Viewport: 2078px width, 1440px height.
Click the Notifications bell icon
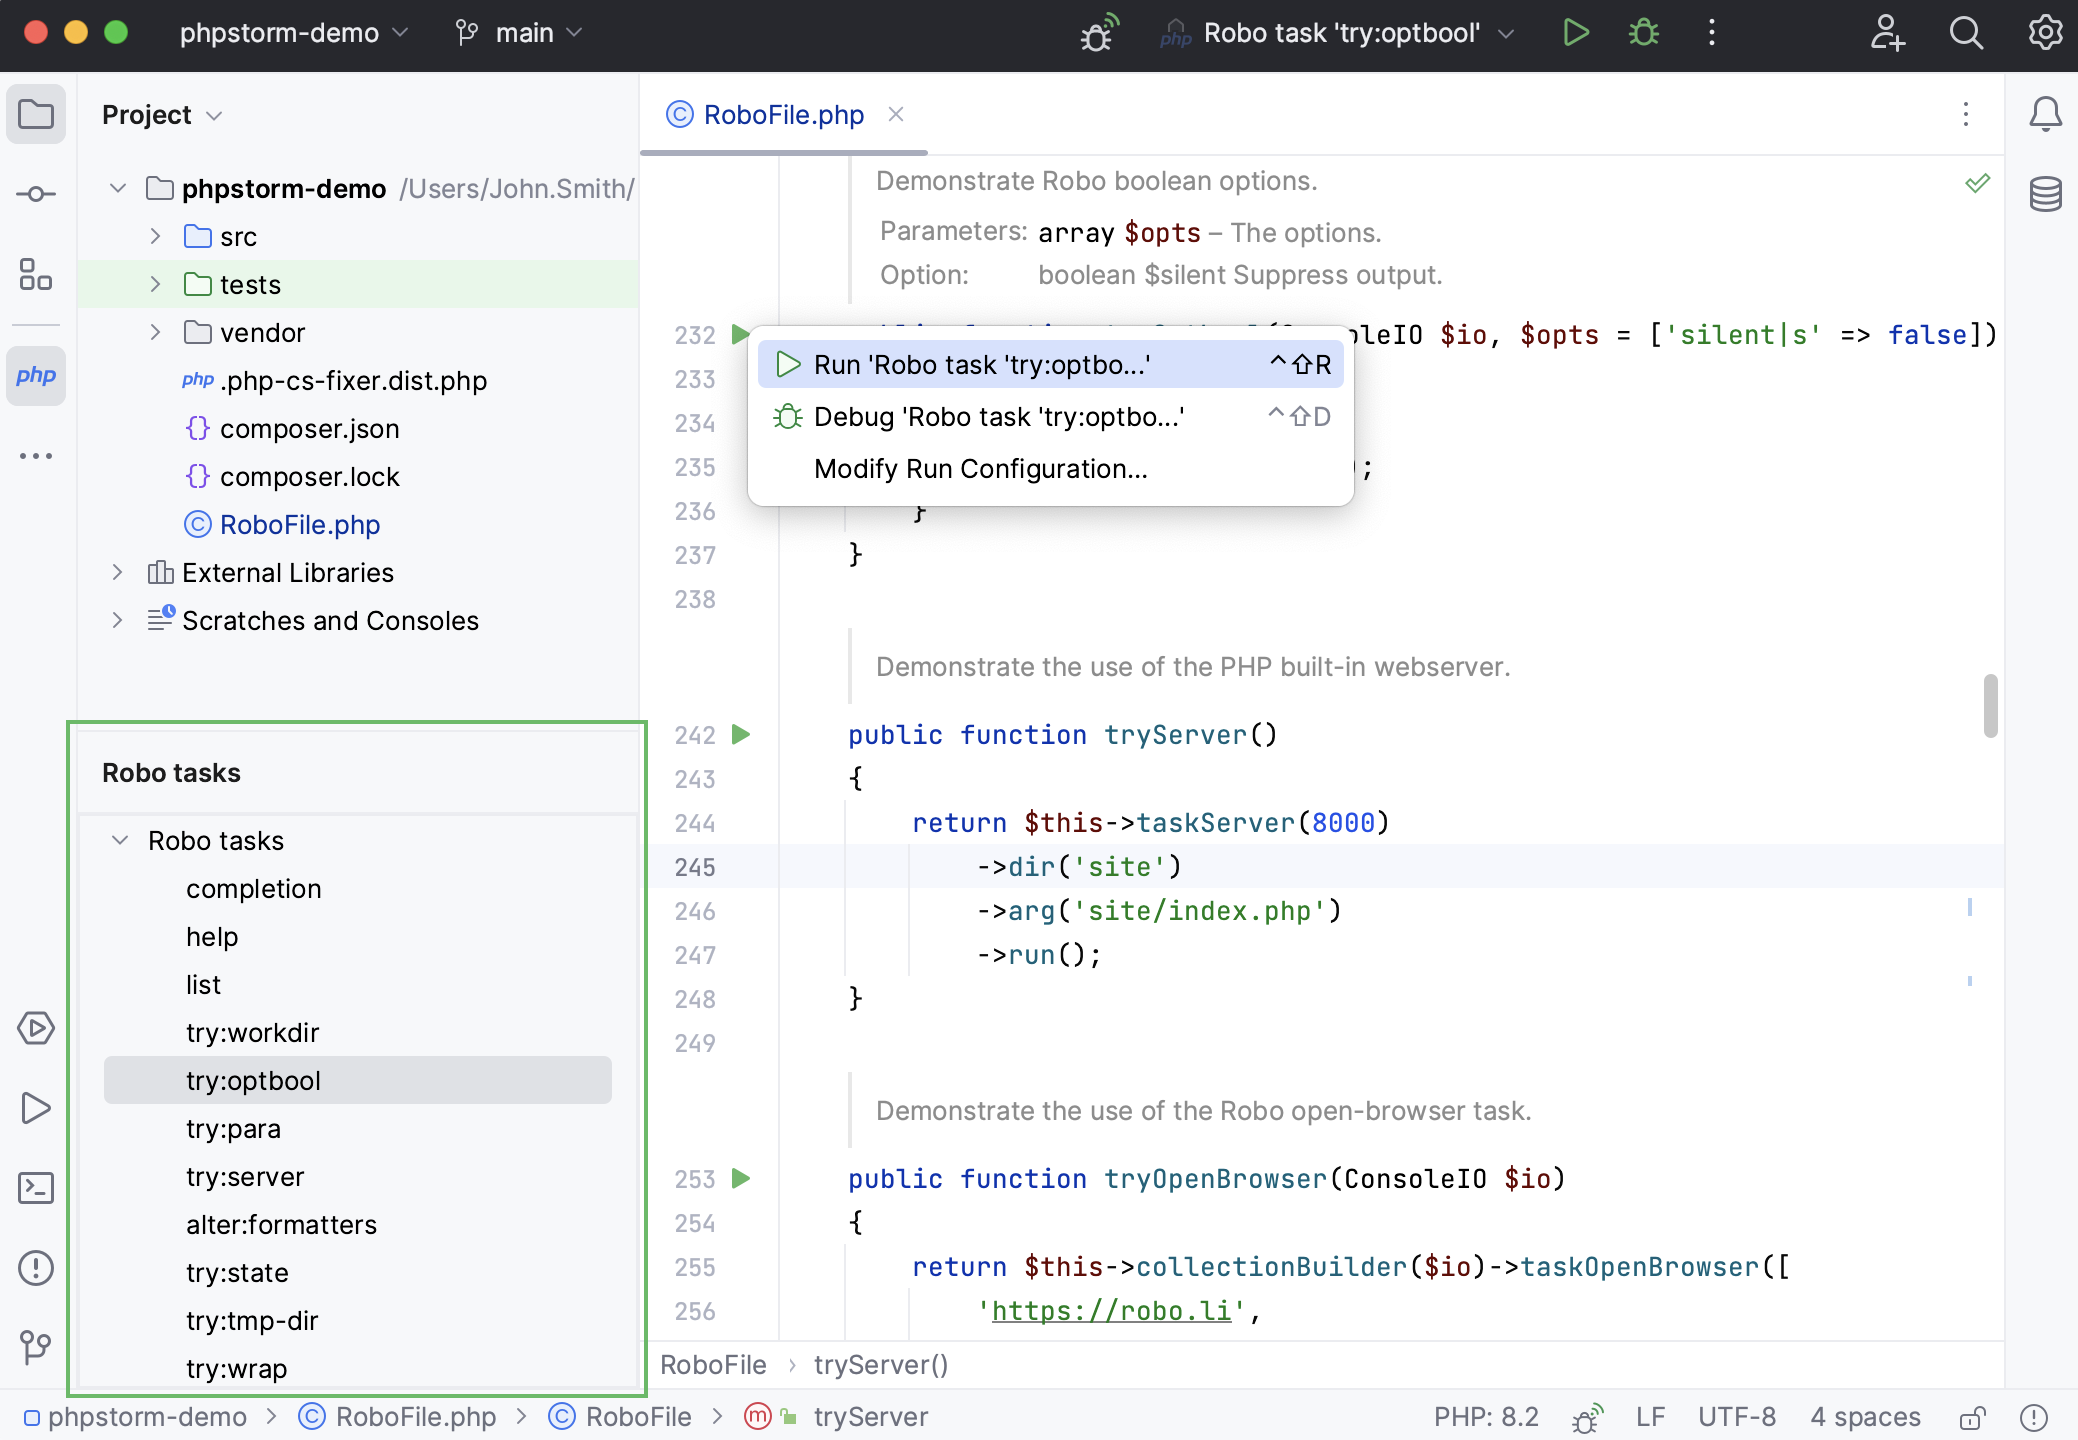pos(2045,114)
